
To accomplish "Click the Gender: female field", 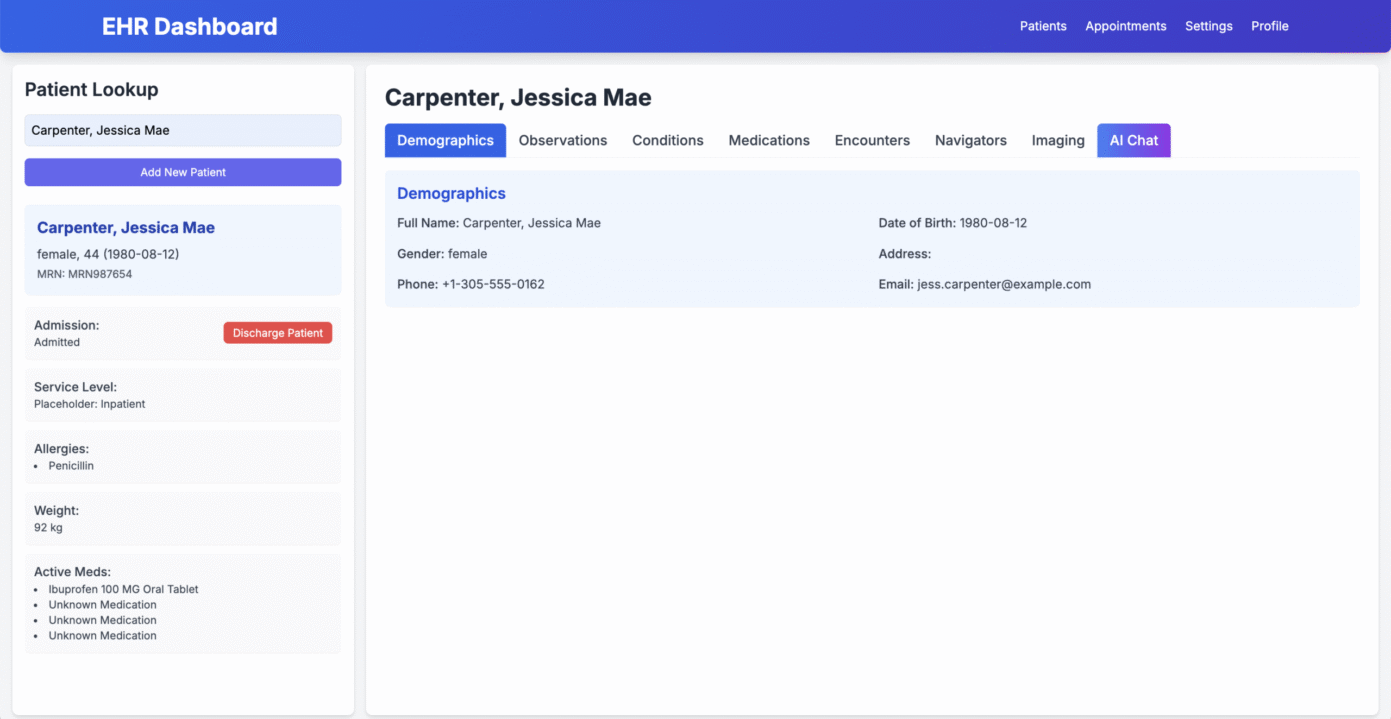I will tap(442, 254).
